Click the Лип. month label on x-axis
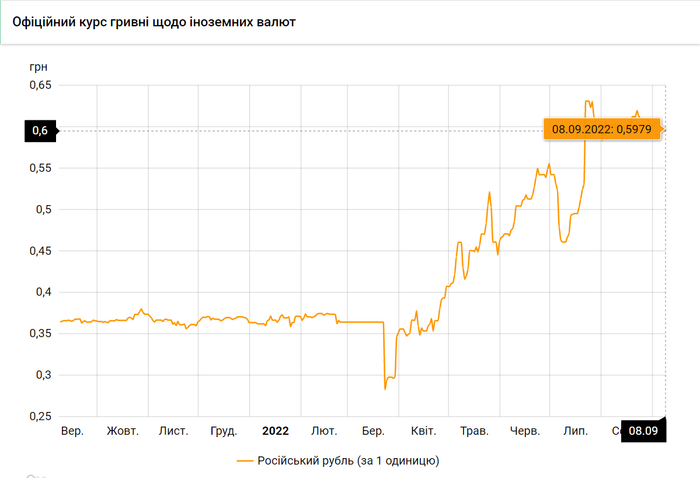 click(575, 431)
